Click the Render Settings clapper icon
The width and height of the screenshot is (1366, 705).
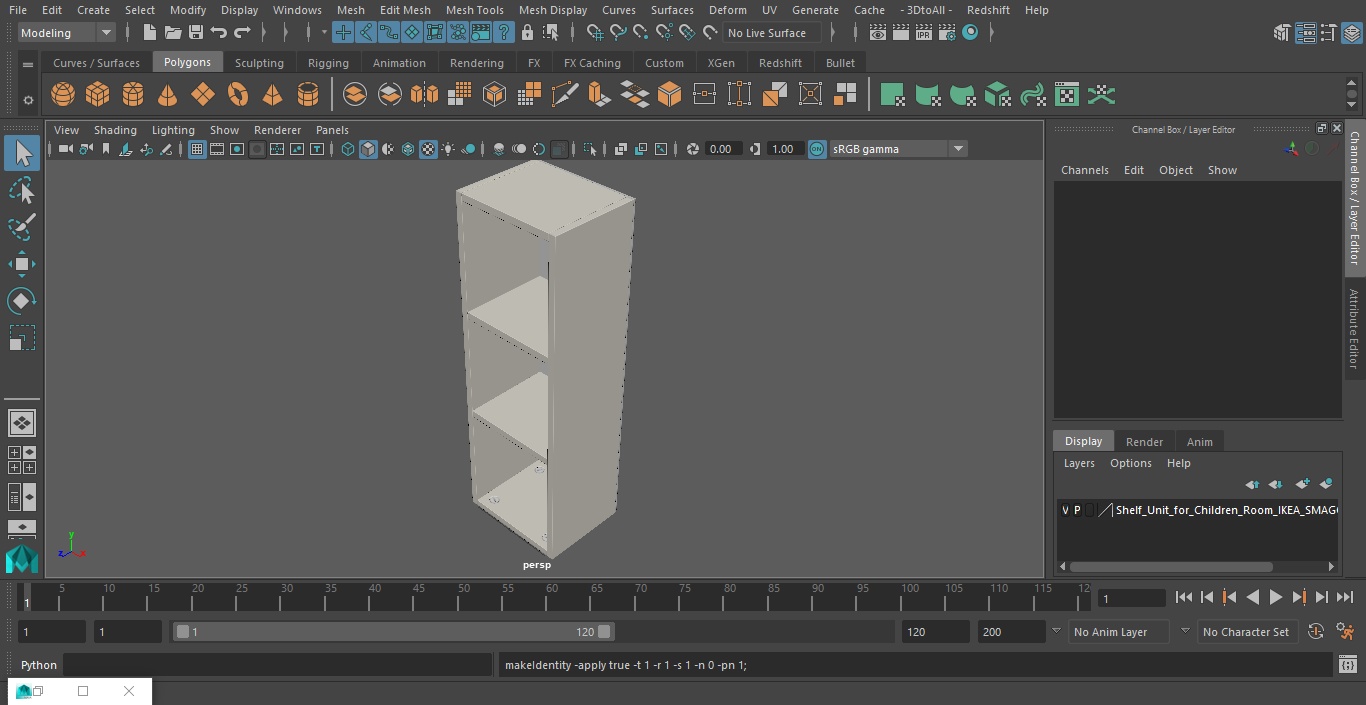click(946, 33)
